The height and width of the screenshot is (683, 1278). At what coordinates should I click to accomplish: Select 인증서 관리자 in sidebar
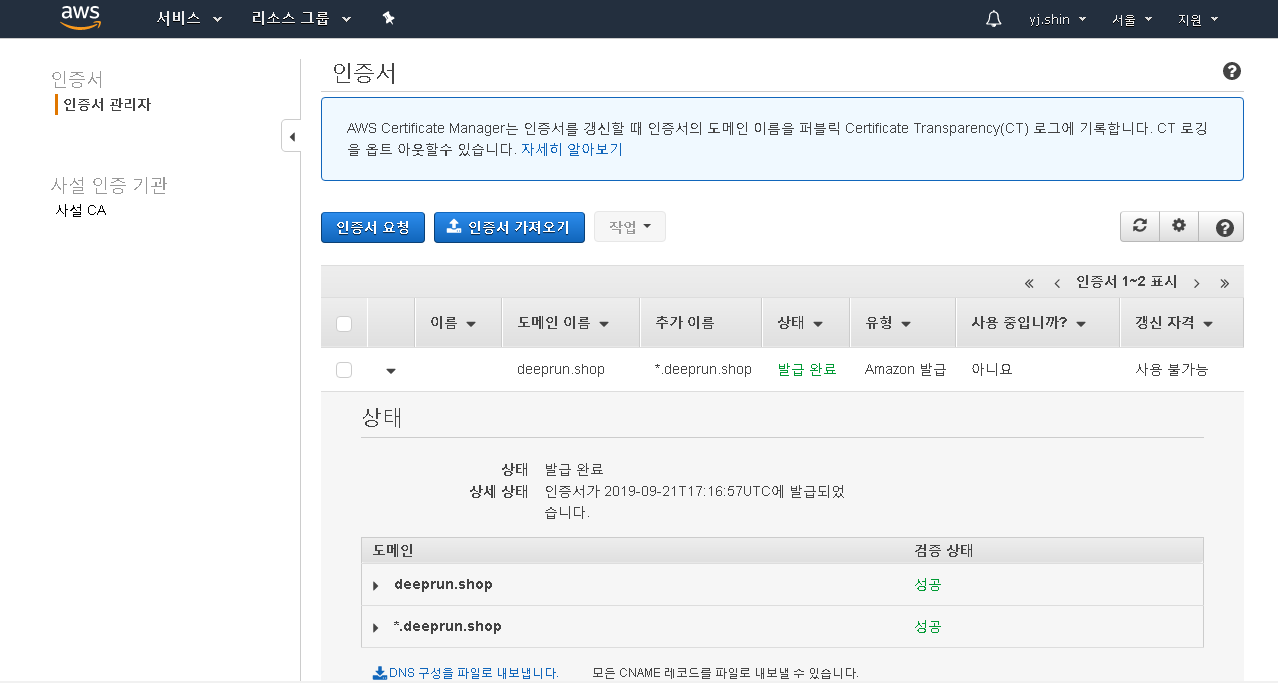click(107, 104)
